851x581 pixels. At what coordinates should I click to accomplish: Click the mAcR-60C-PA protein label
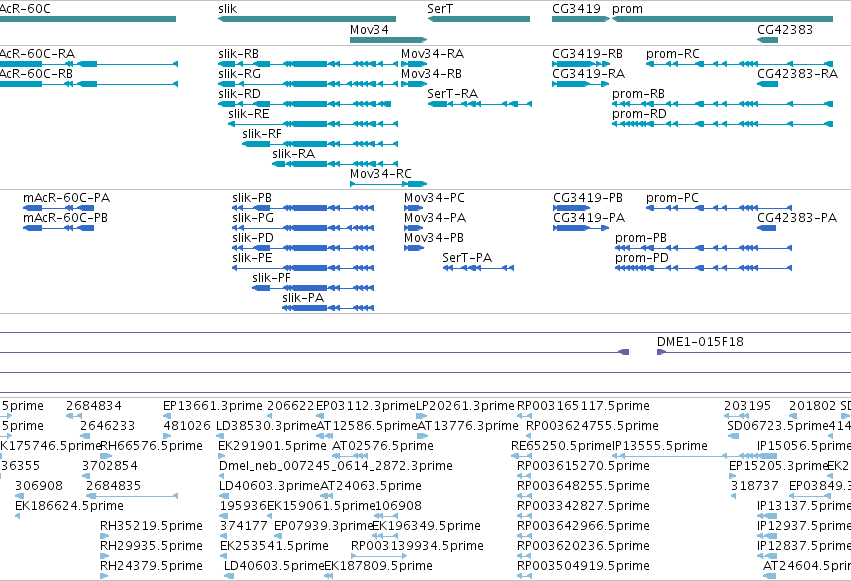coord(66,197)
